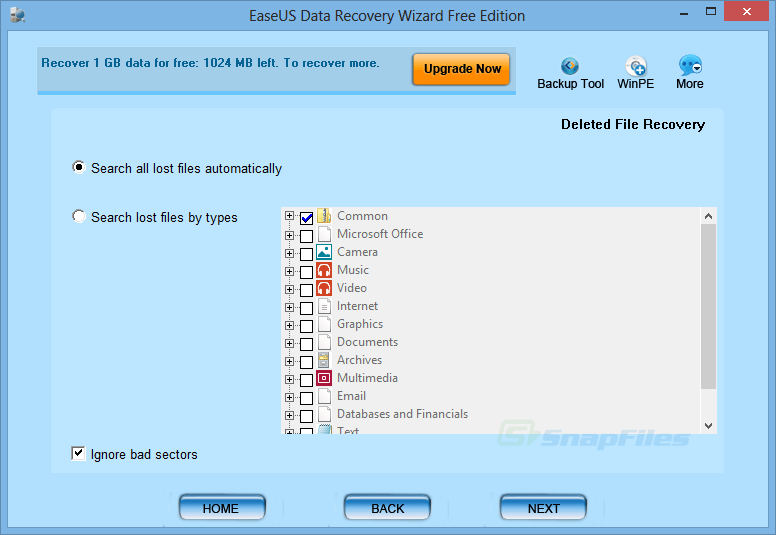Open the More chat bubble icon
776x535 pixels.
689,65
